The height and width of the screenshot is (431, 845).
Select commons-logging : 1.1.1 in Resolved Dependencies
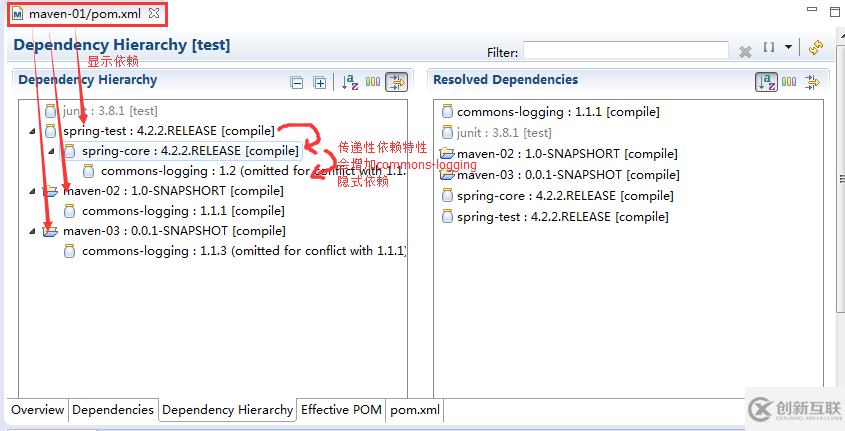[x=558, y=112]
